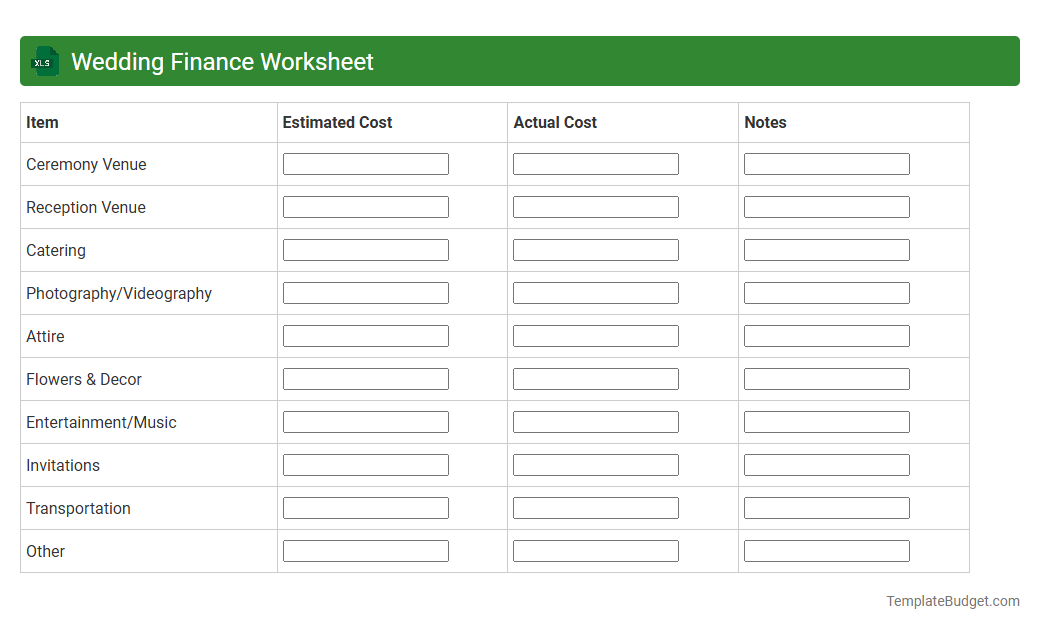The height and width of the screenshot is (630, 1040).
Task: Click the Wedding Finance Worksheet title
Action: 221,61
